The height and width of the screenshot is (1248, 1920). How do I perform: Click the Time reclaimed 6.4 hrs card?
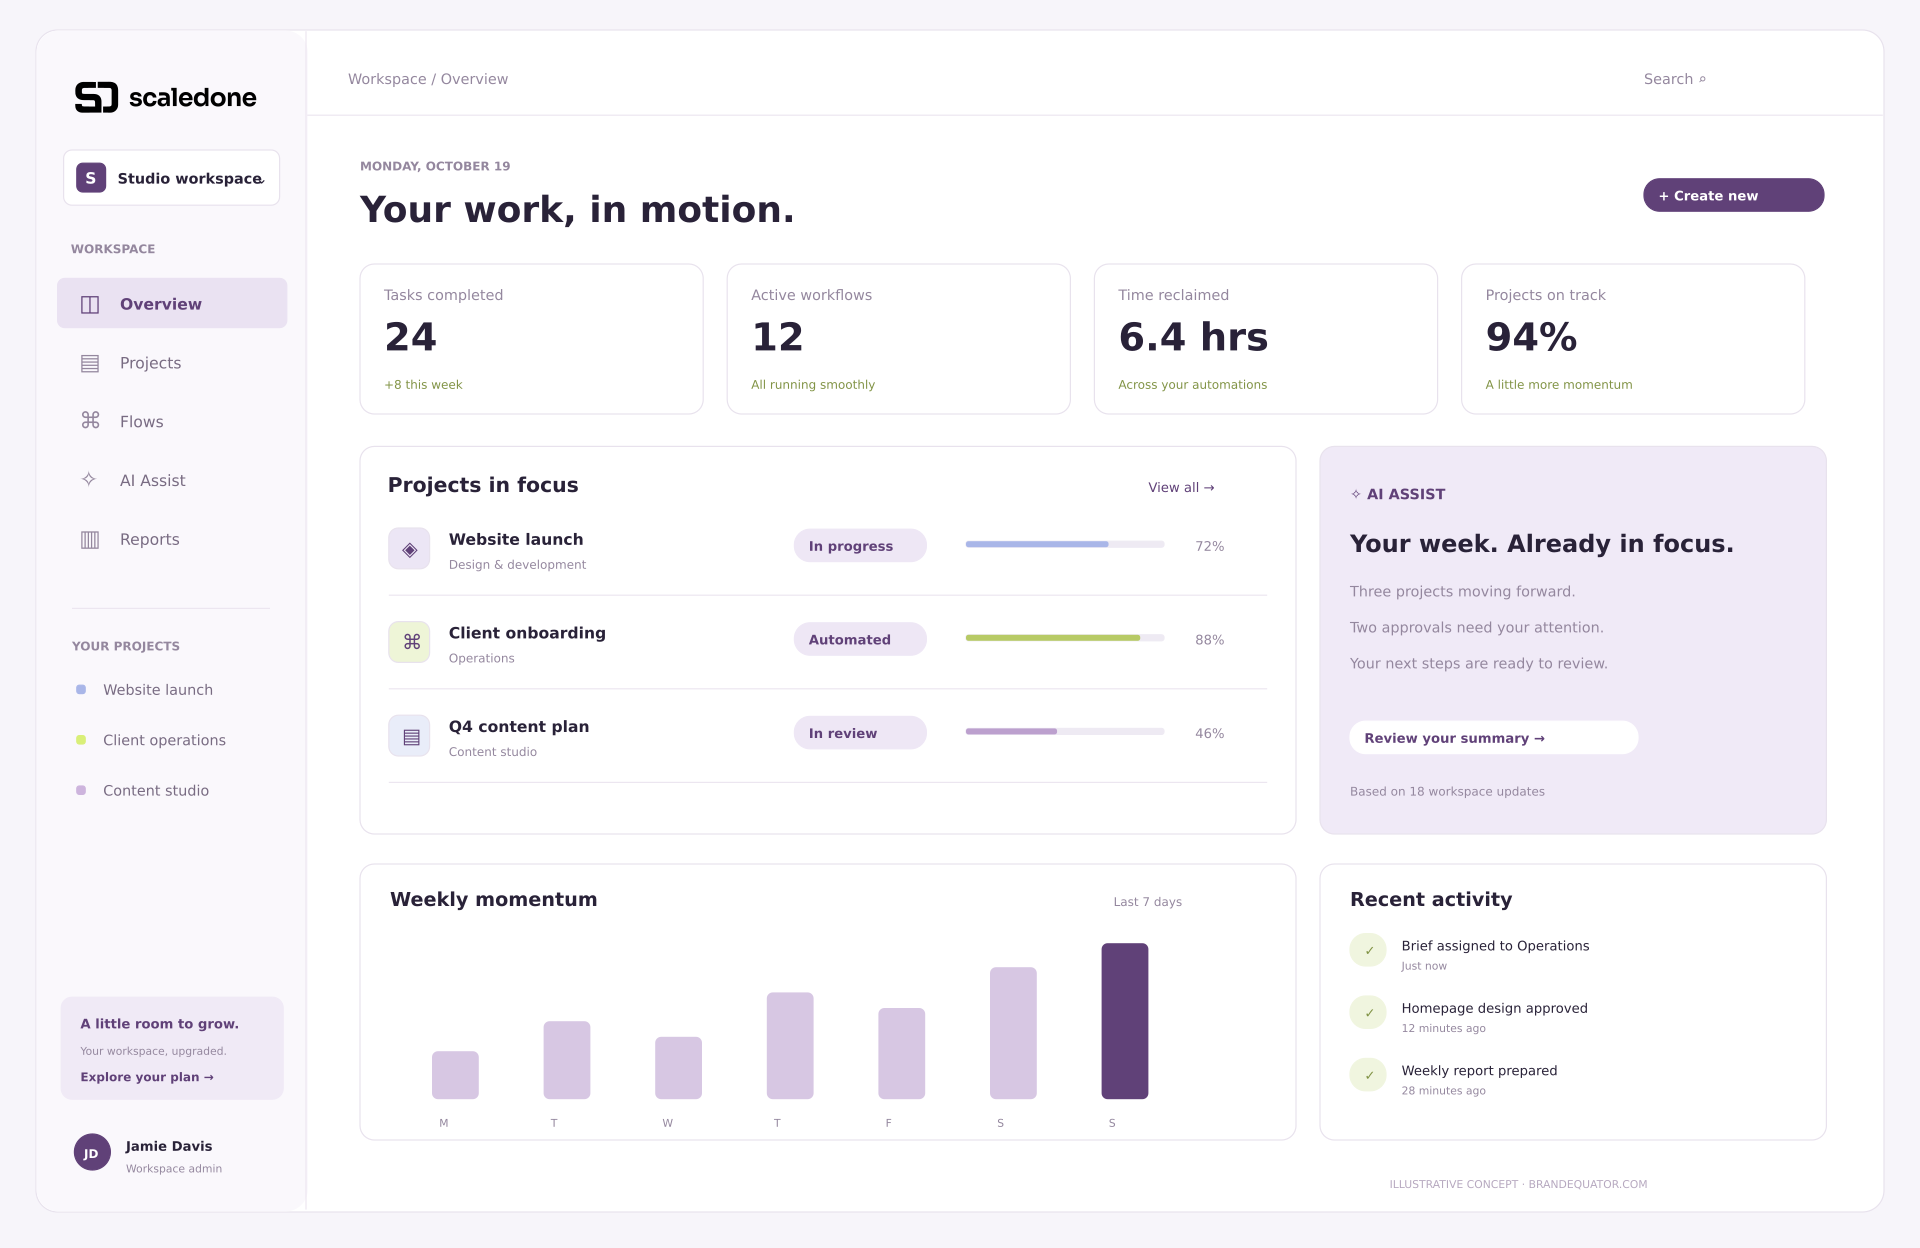coord(1265,339)
